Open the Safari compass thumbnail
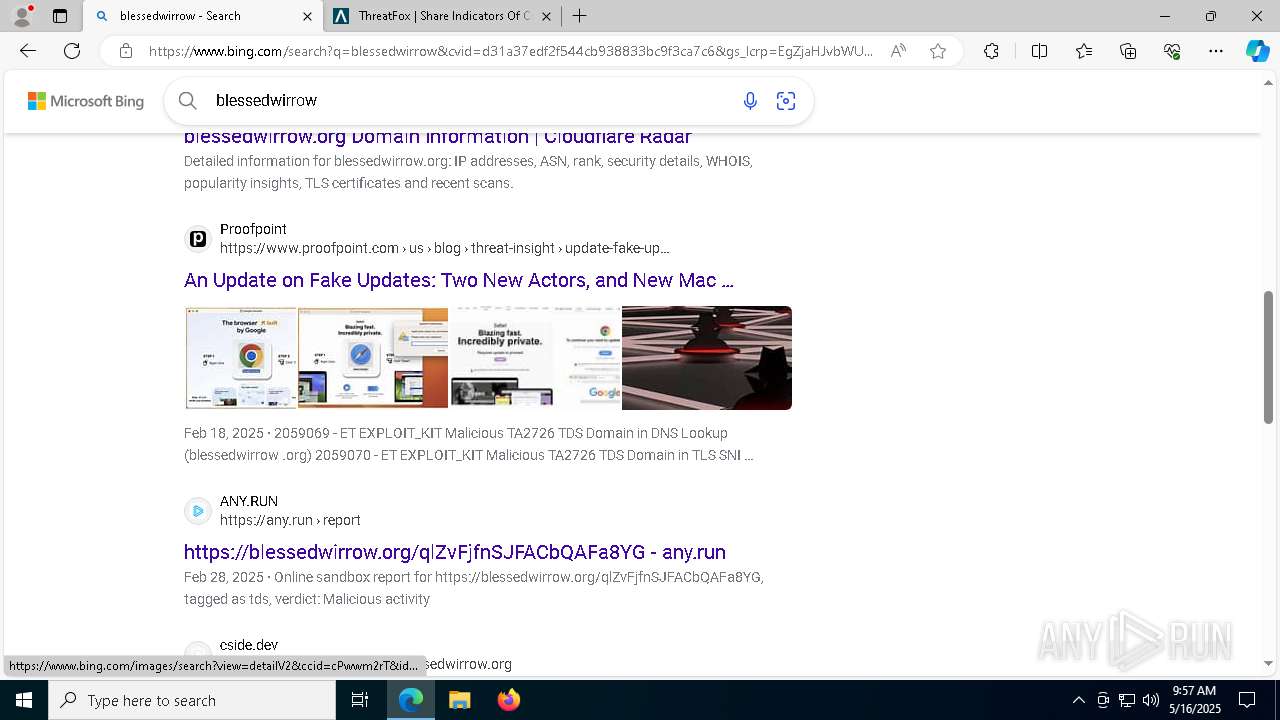Viewport: 1280px width, 720px height. click(x=373, y=358)
